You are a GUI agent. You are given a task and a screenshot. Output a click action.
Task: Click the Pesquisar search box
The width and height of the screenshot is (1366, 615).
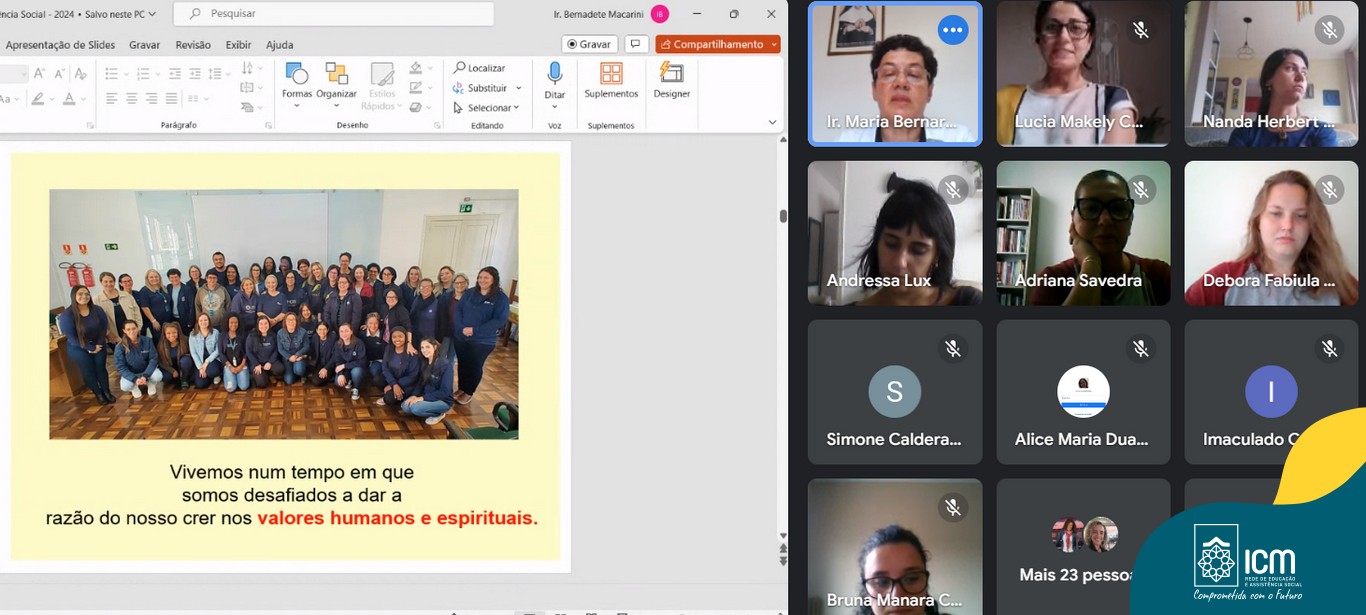(x=334, y=14)
